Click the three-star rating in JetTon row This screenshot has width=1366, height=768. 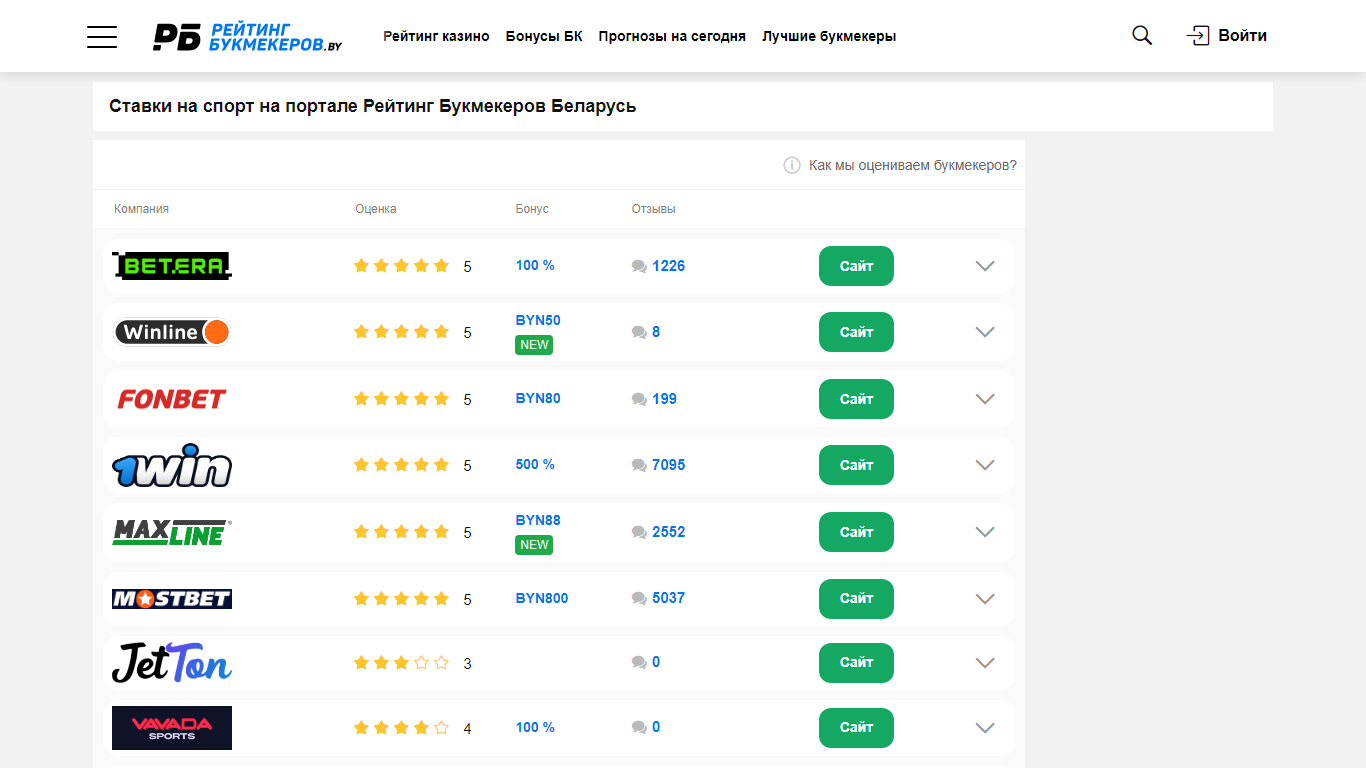point(401,662)
